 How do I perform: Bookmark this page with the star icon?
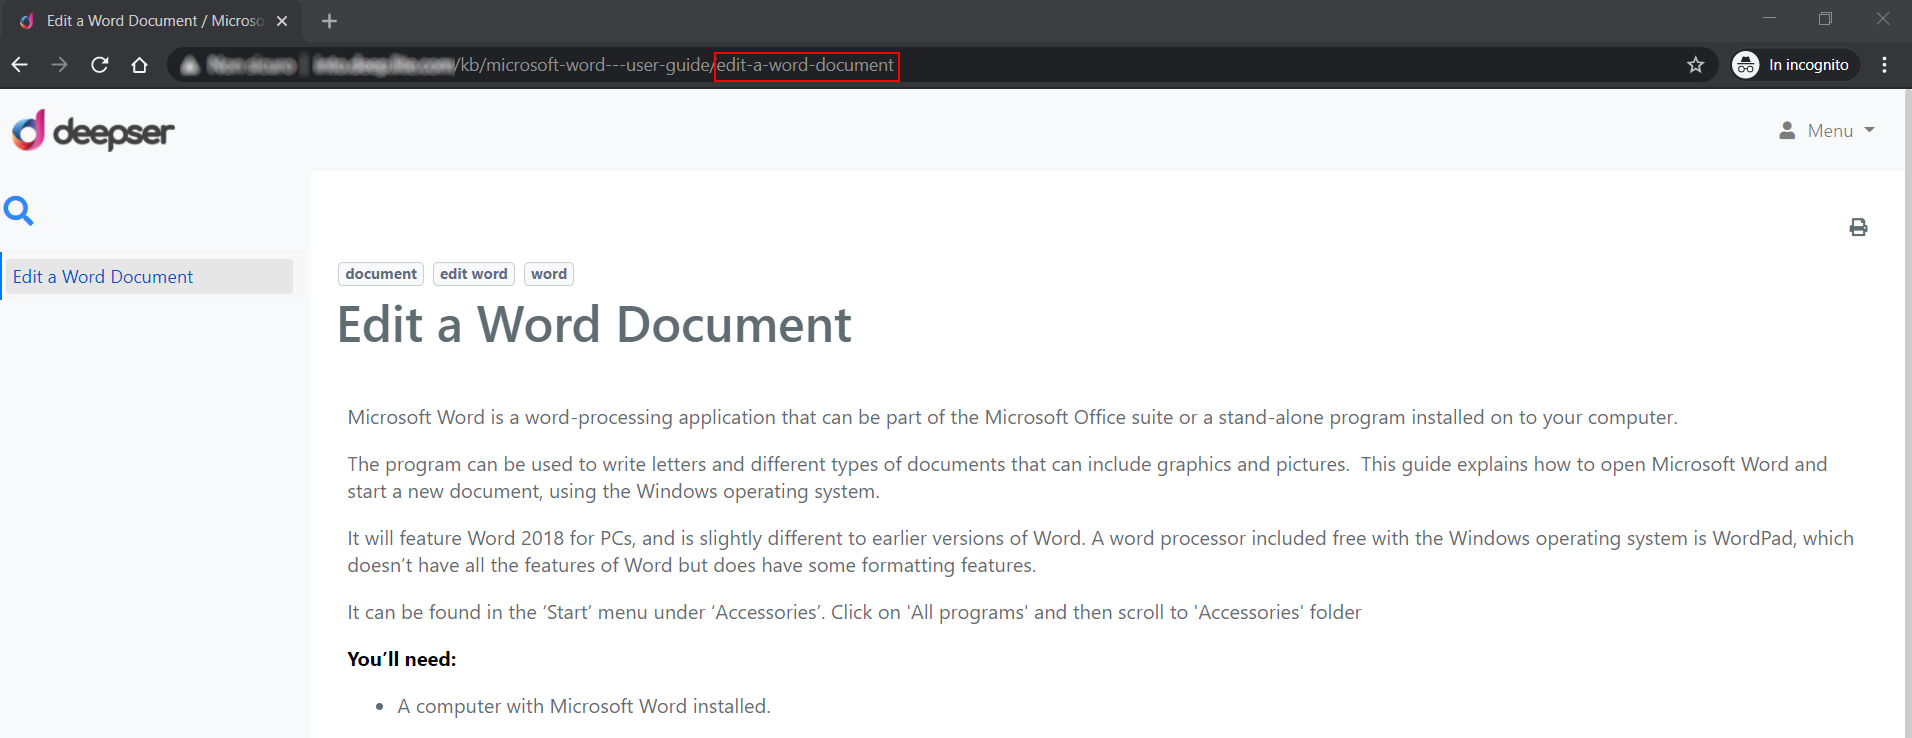(x=1696, y=65)
